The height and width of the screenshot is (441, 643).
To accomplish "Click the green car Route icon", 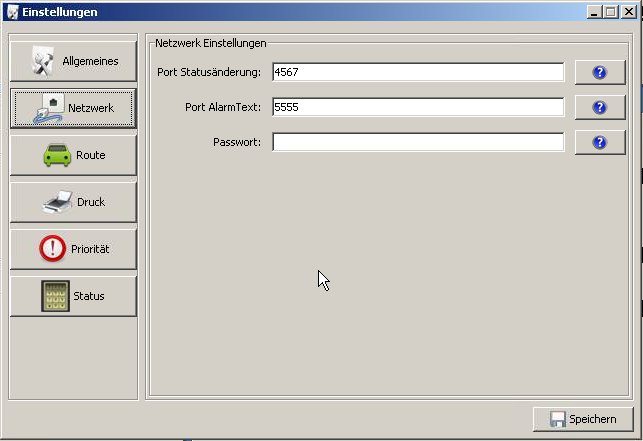I will tap(56, 155).
